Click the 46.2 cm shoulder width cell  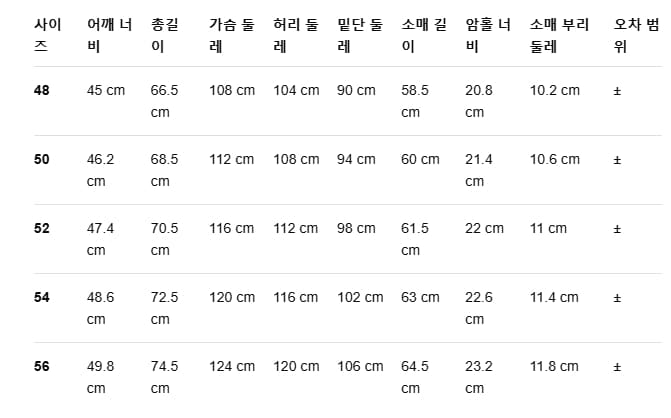(101, 170)
